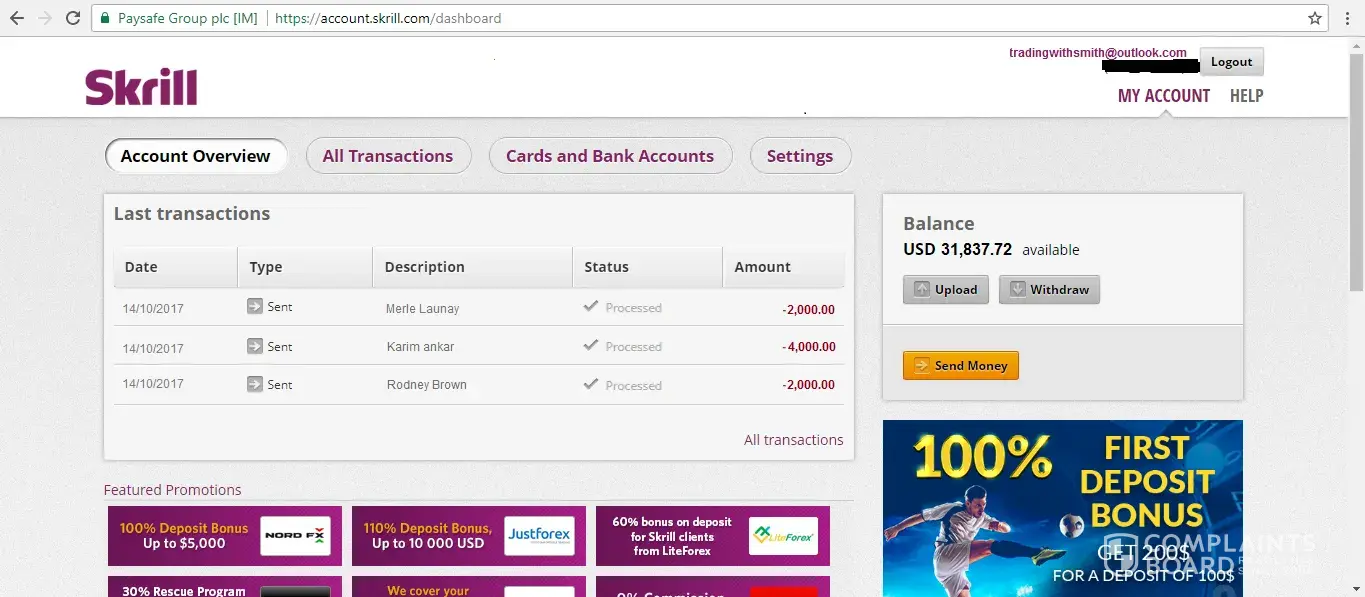Click the up arrow icon on Upload

pyautogui.click(x=920, y=289)
